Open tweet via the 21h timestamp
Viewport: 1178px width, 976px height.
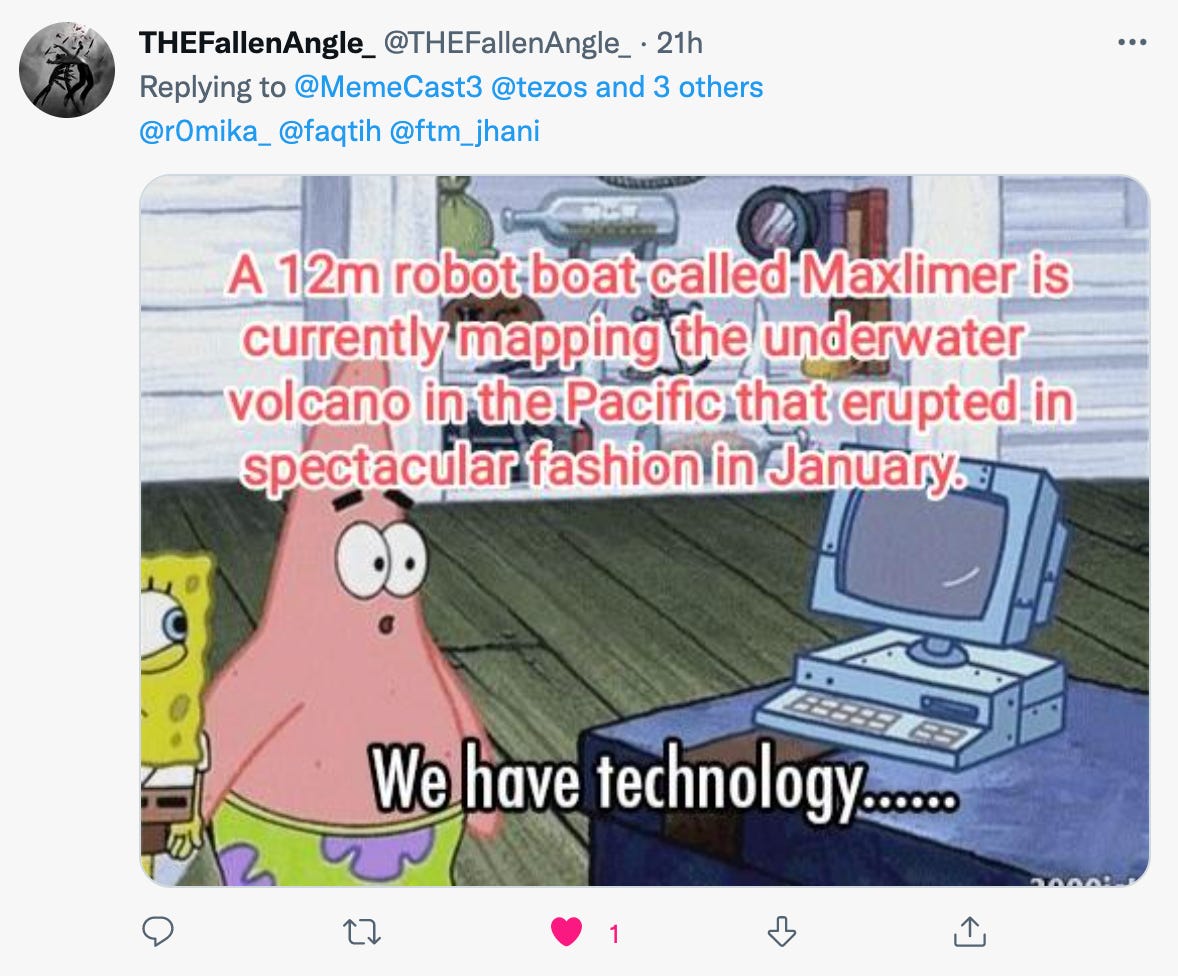pos(679,43)
